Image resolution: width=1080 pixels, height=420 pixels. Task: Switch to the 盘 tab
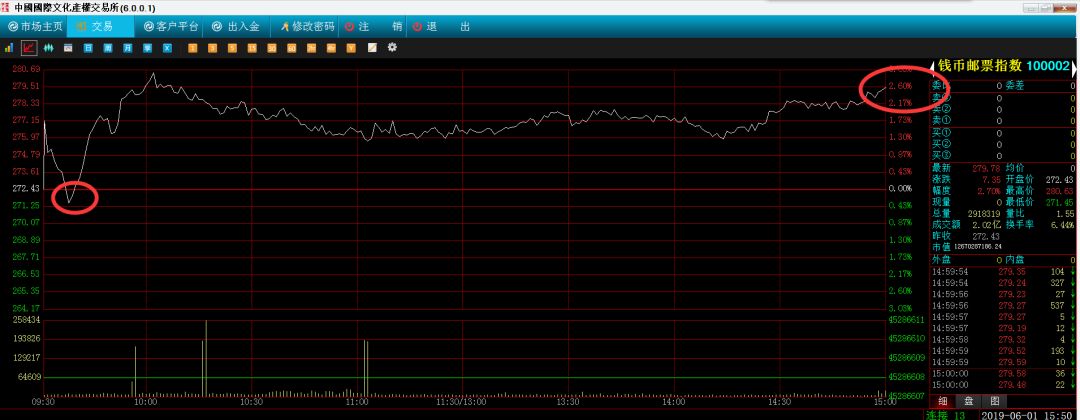pos(968,401)
